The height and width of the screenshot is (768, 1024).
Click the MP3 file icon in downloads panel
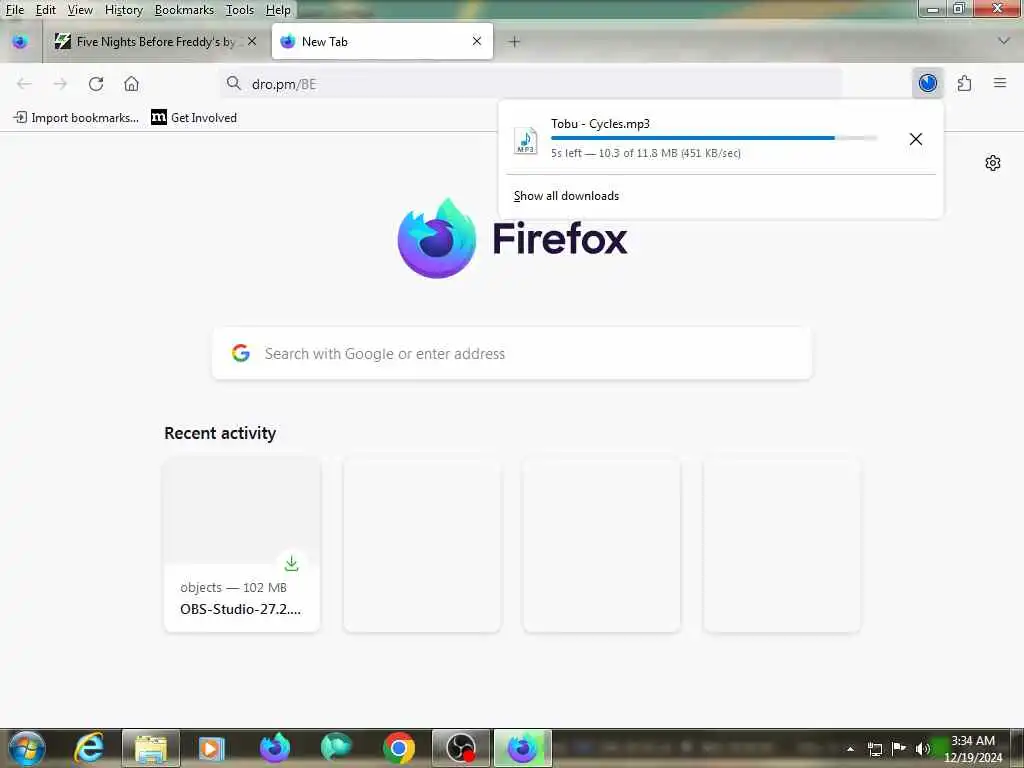click(526, 140)
